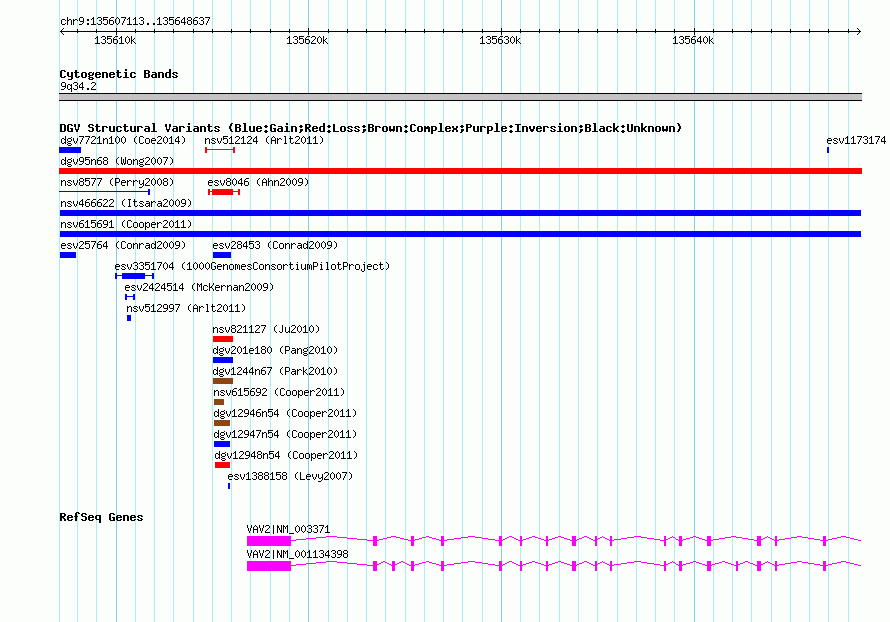
Task: Click the brown nsv615692 complex bar
Action: [219, 402]
